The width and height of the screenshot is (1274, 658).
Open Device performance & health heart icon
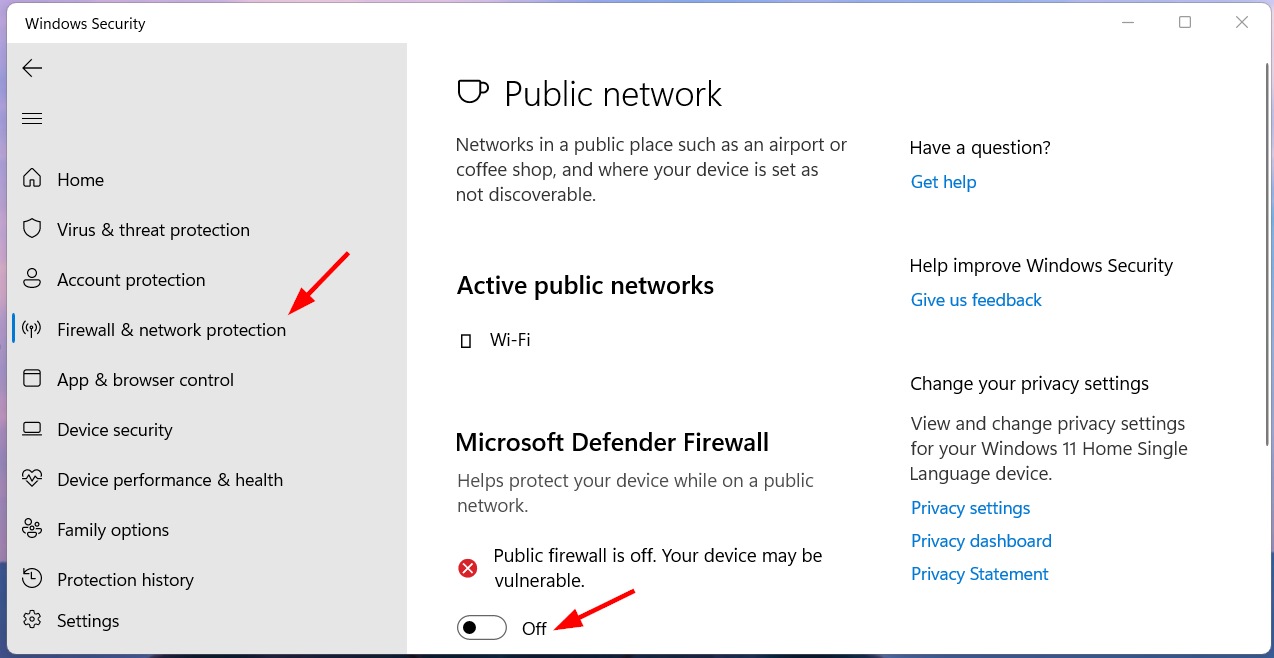click(x=32, y=479)
